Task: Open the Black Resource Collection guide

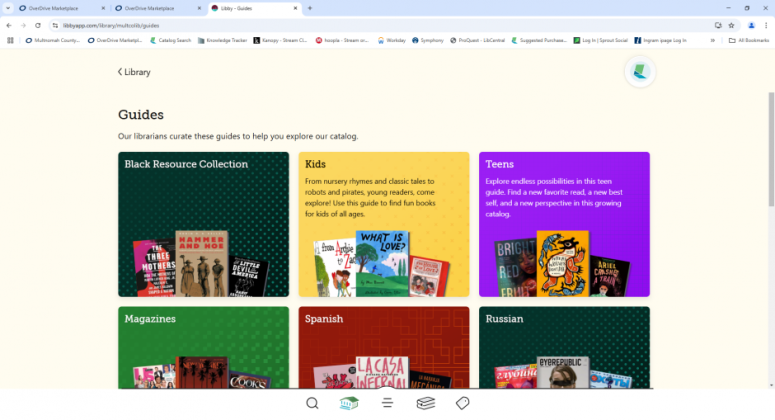Action: [x=203, y=224]
